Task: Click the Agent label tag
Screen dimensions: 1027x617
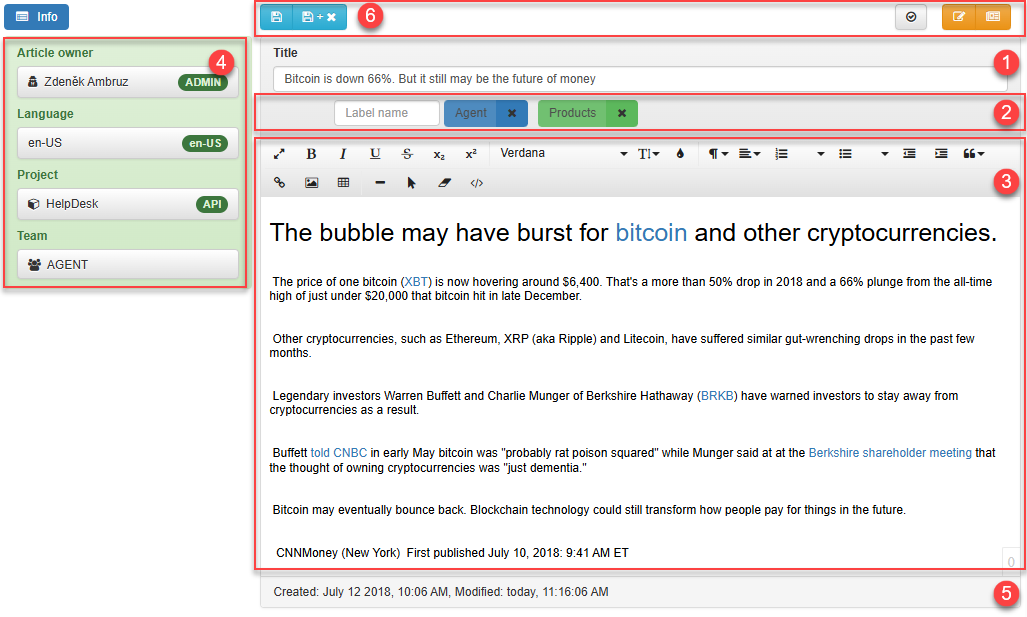Action: coord(471,113)
